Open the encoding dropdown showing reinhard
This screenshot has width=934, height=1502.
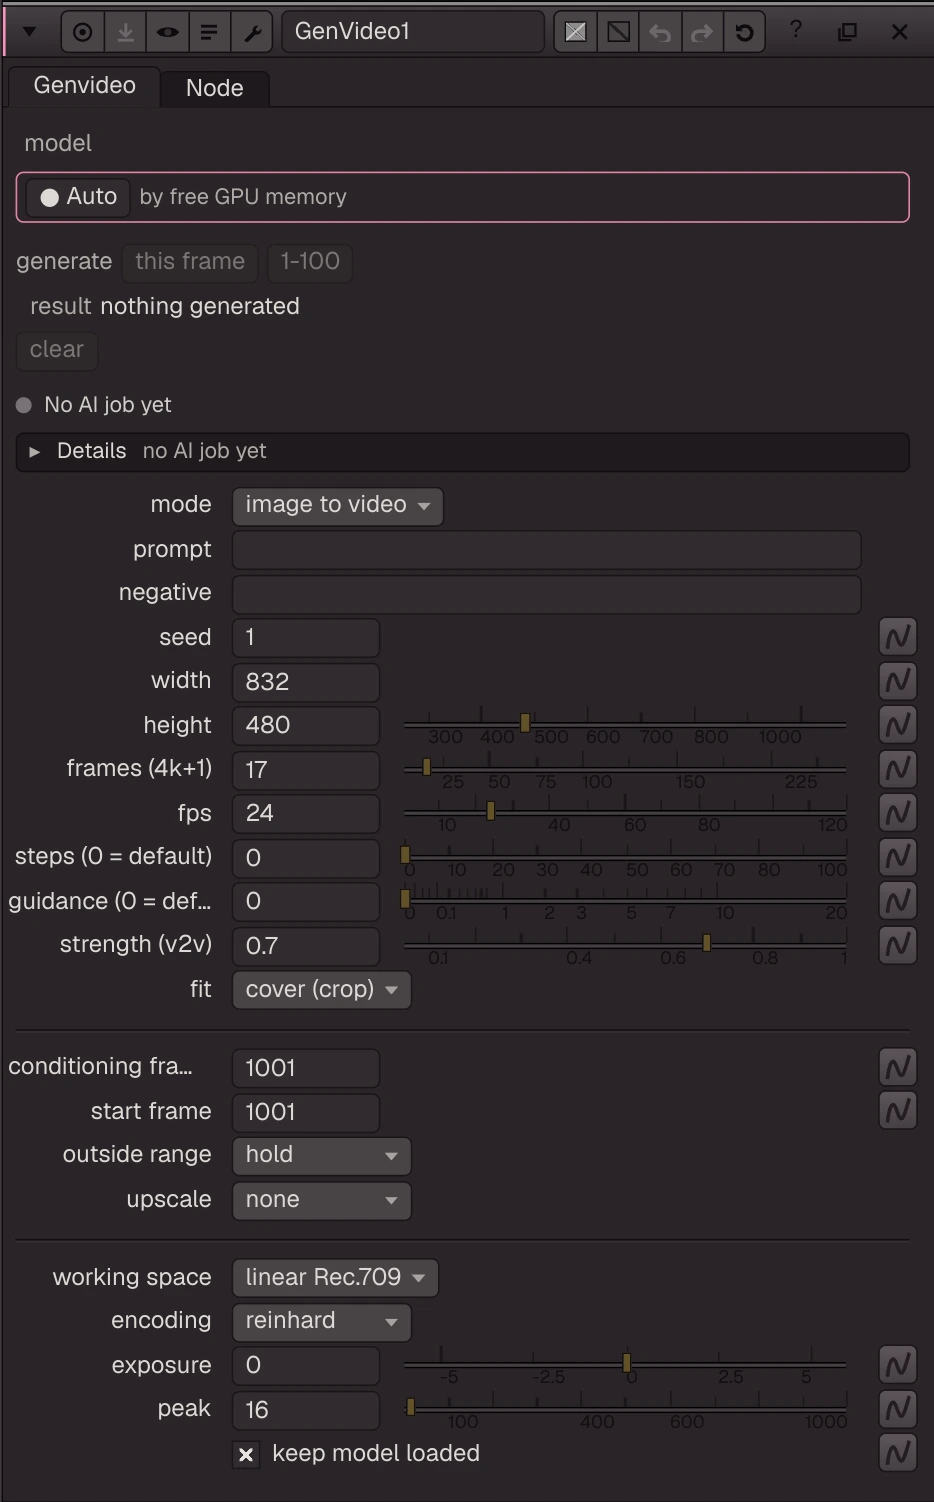322,1321
